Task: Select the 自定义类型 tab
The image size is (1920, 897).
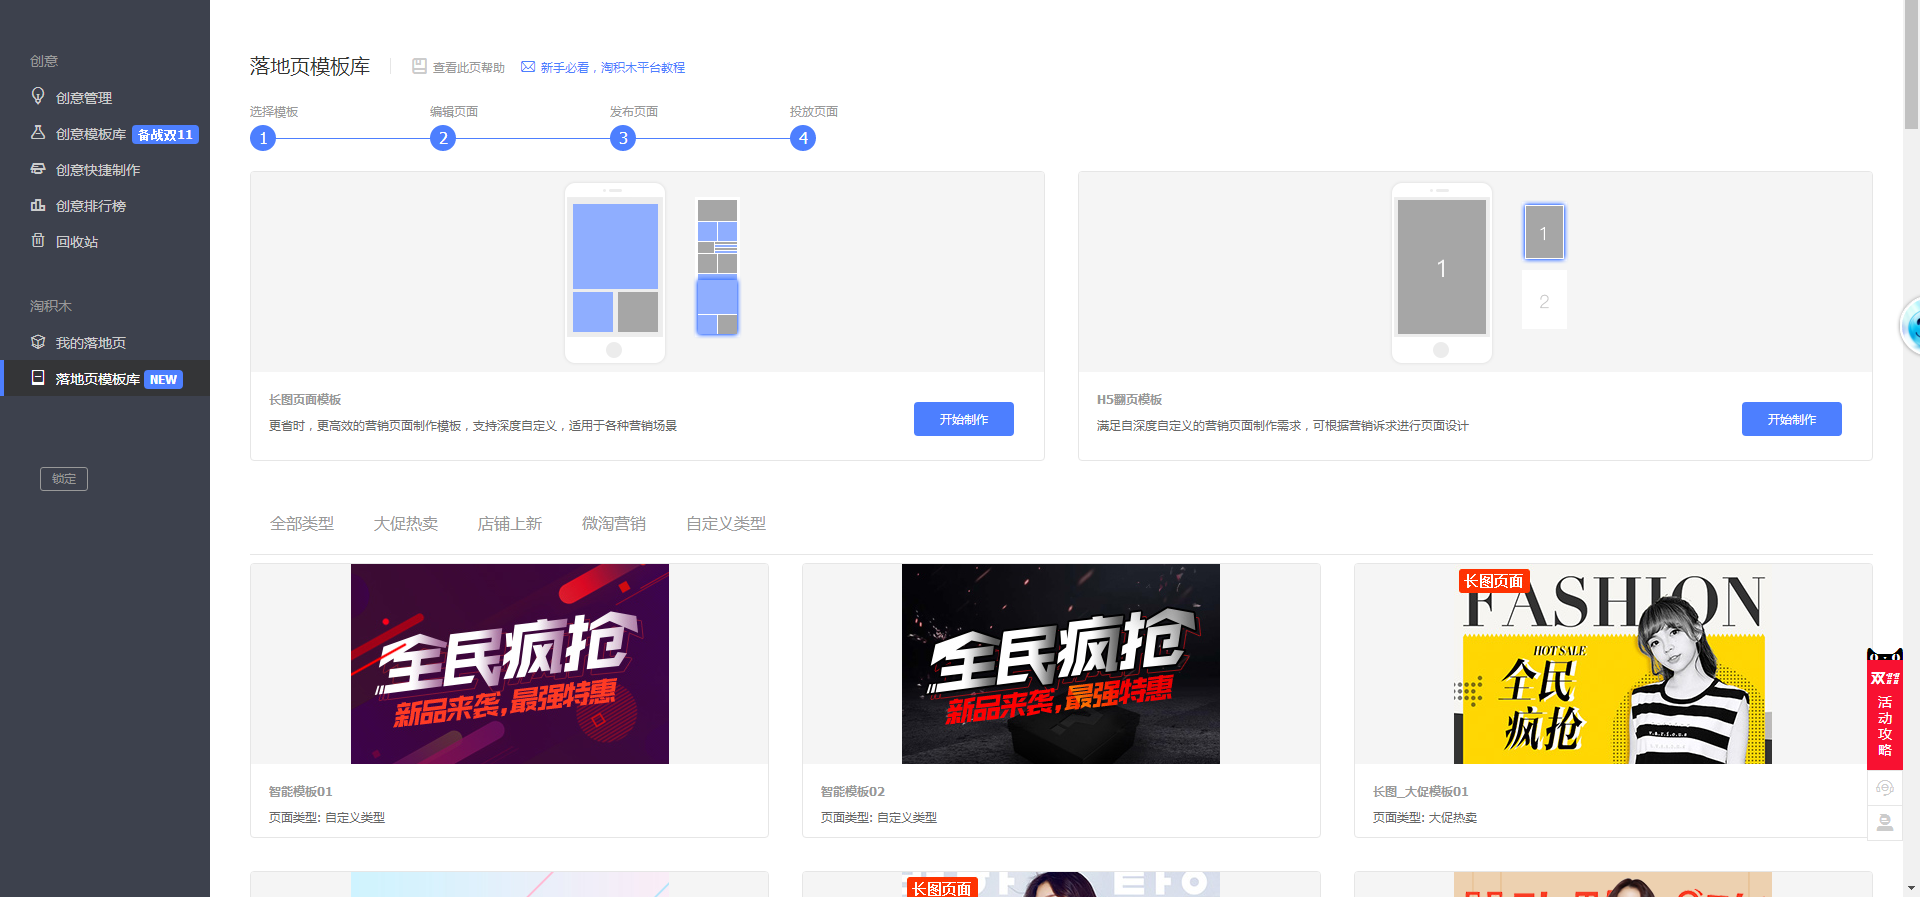Action: (726, 524)
